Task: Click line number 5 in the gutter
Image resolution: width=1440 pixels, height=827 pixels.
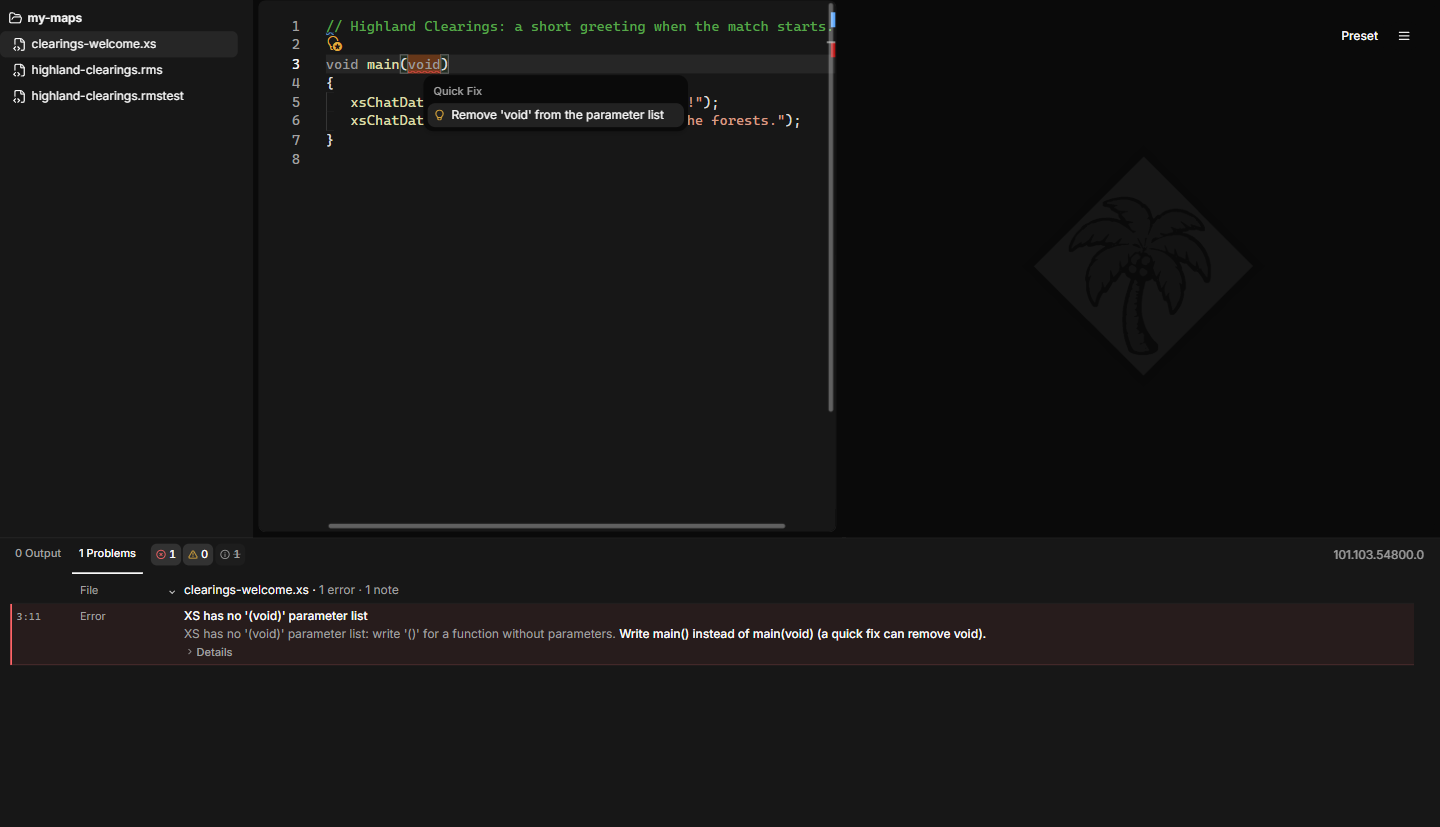Action: tap(295, 102)
